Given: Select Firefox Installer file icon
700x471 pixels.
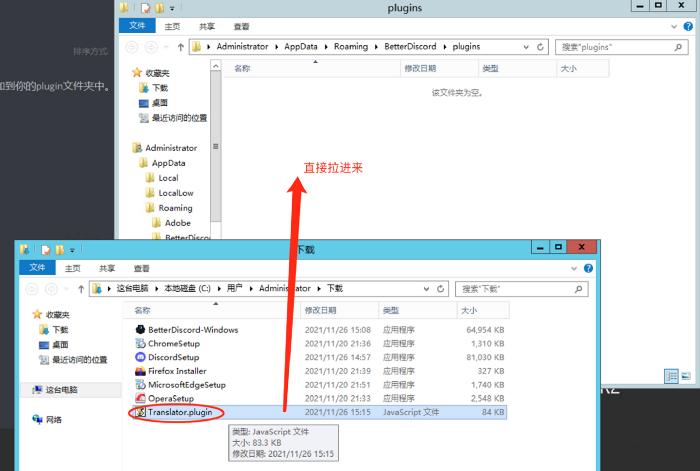Looking at the screenshot, I should point(140,371).
